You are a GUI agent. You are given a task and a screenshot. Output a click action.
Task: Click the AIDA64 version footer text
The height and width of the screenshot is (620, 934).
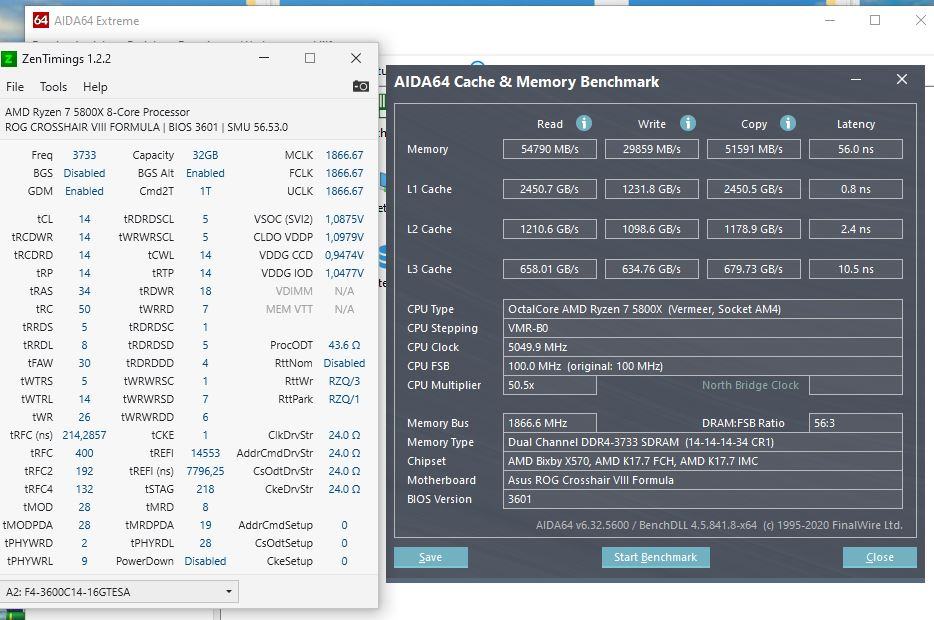pyautogui.click(x=719, y=525)
